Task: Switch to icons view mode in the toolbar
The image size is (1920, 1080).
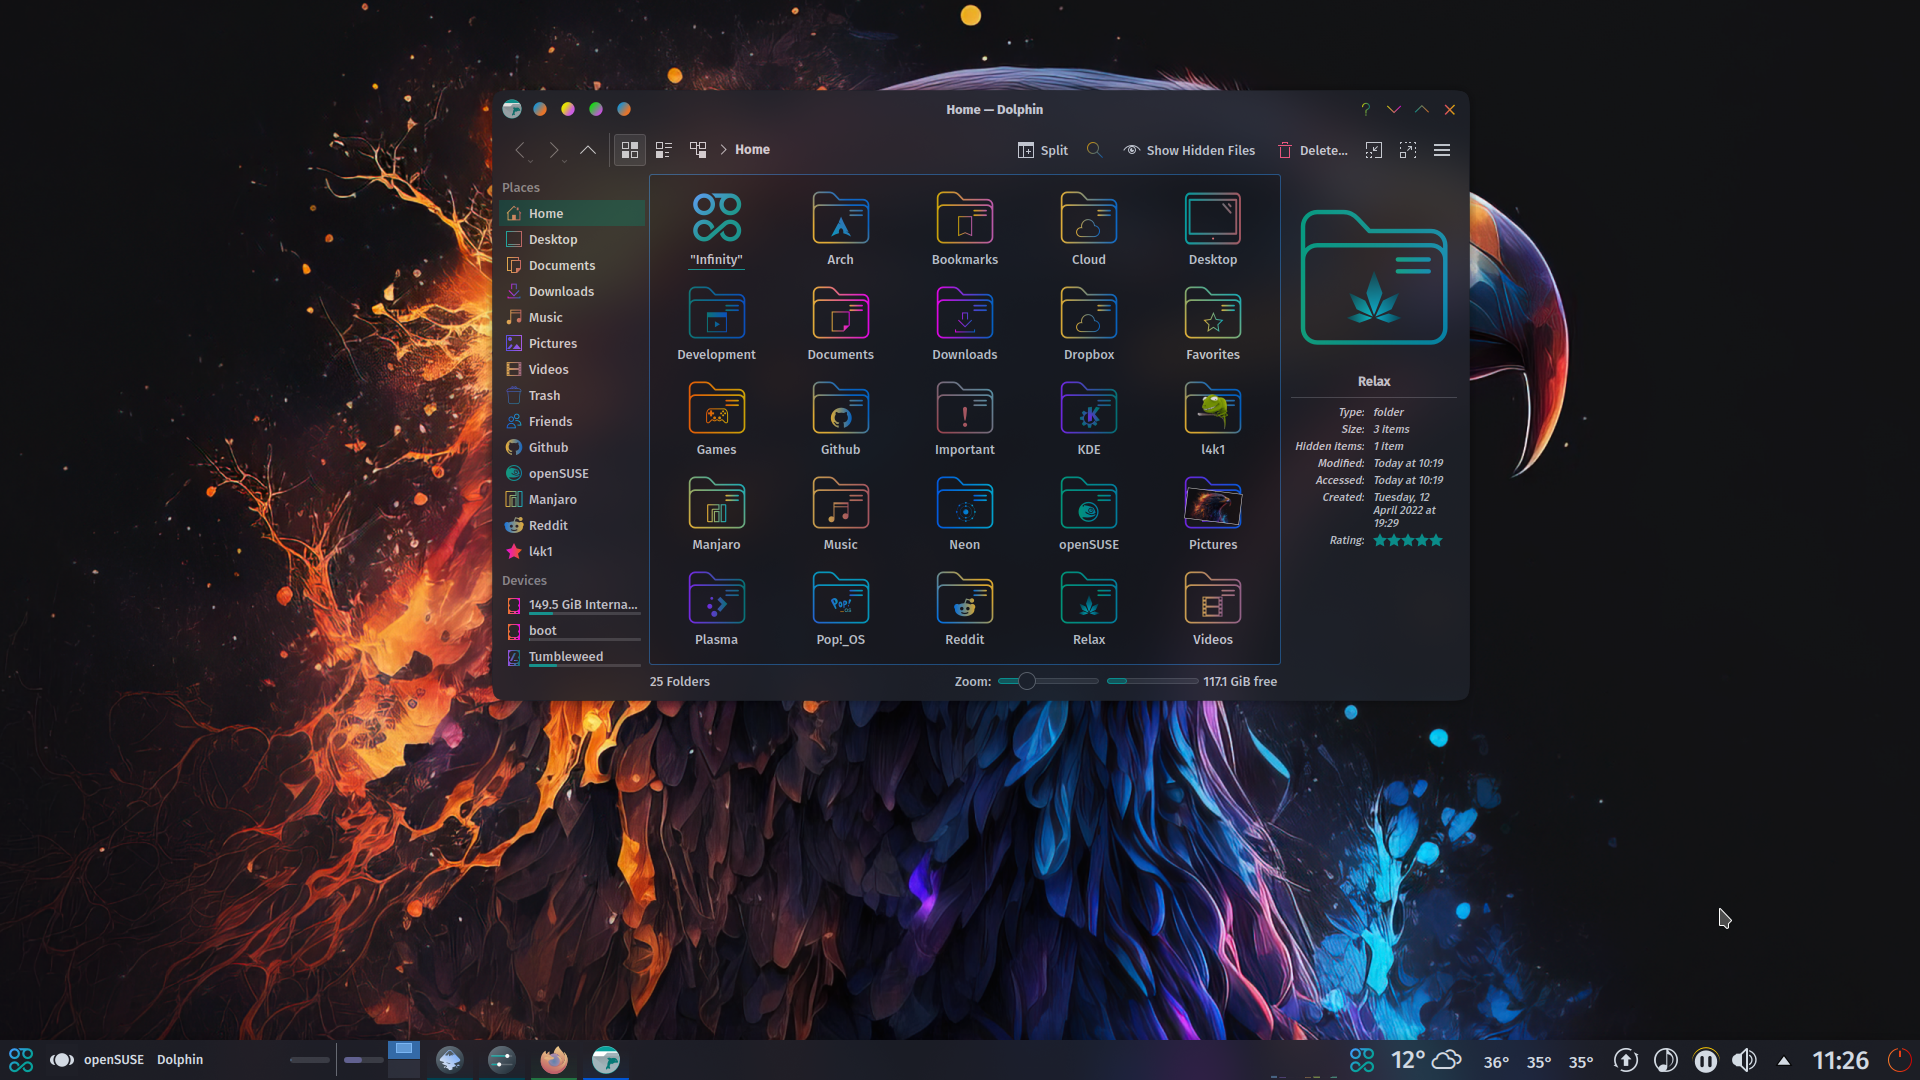Action: [630, 150]
